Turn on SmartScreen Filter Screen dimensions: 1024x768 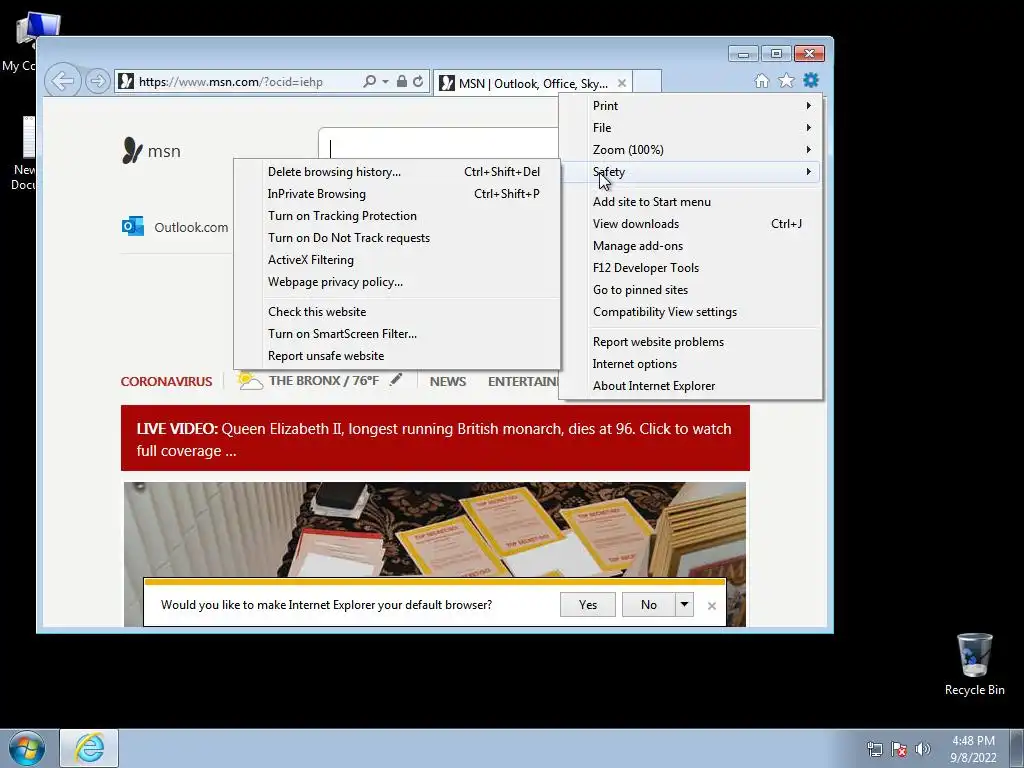point(397,334)
